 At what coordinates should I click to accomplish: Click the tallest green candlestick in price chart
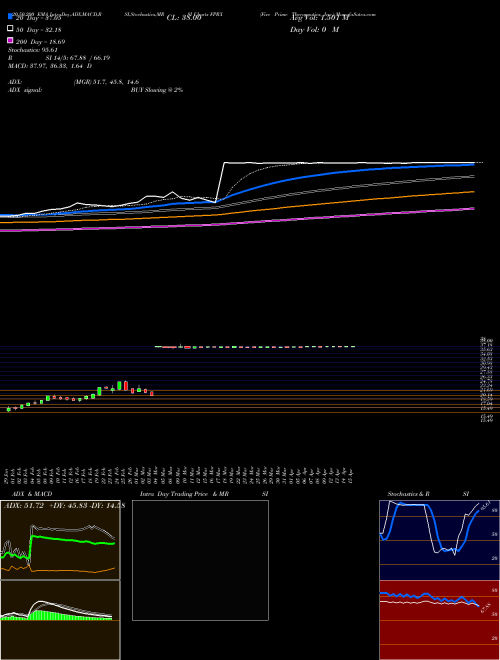click(120, 386)
